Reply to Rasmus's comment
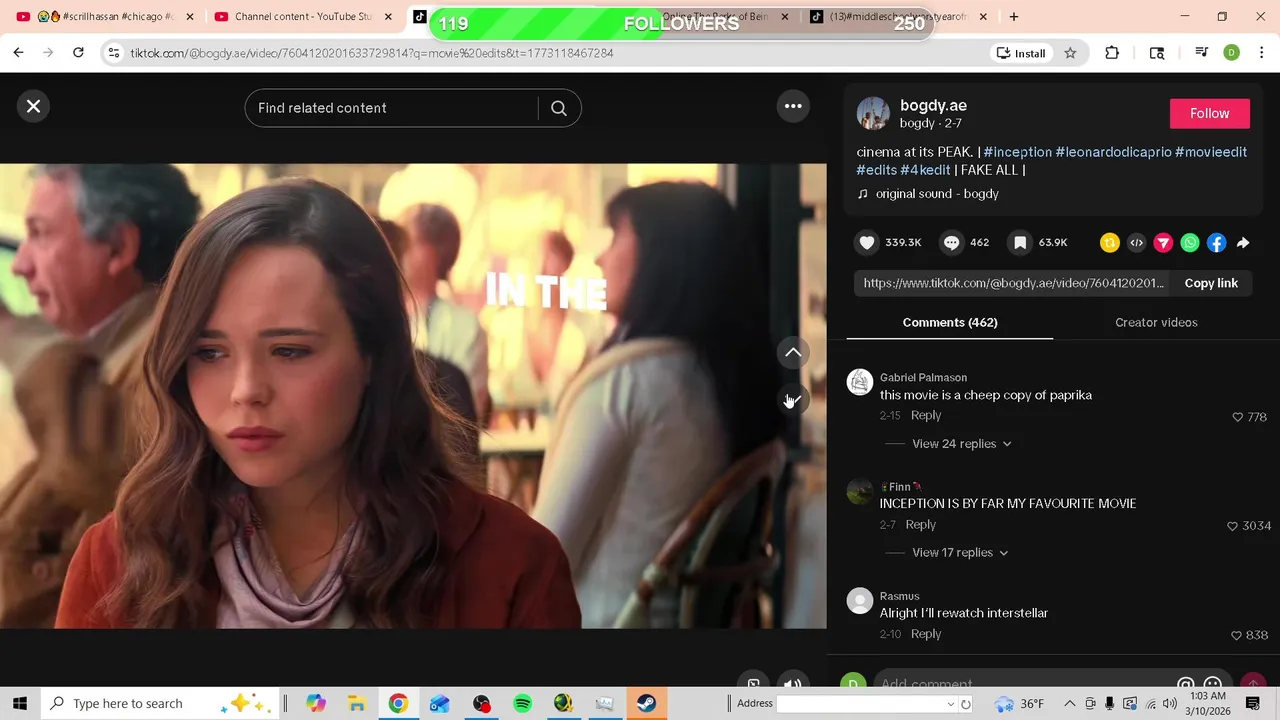Viewport: 1280px width, 720px height. 926,633
